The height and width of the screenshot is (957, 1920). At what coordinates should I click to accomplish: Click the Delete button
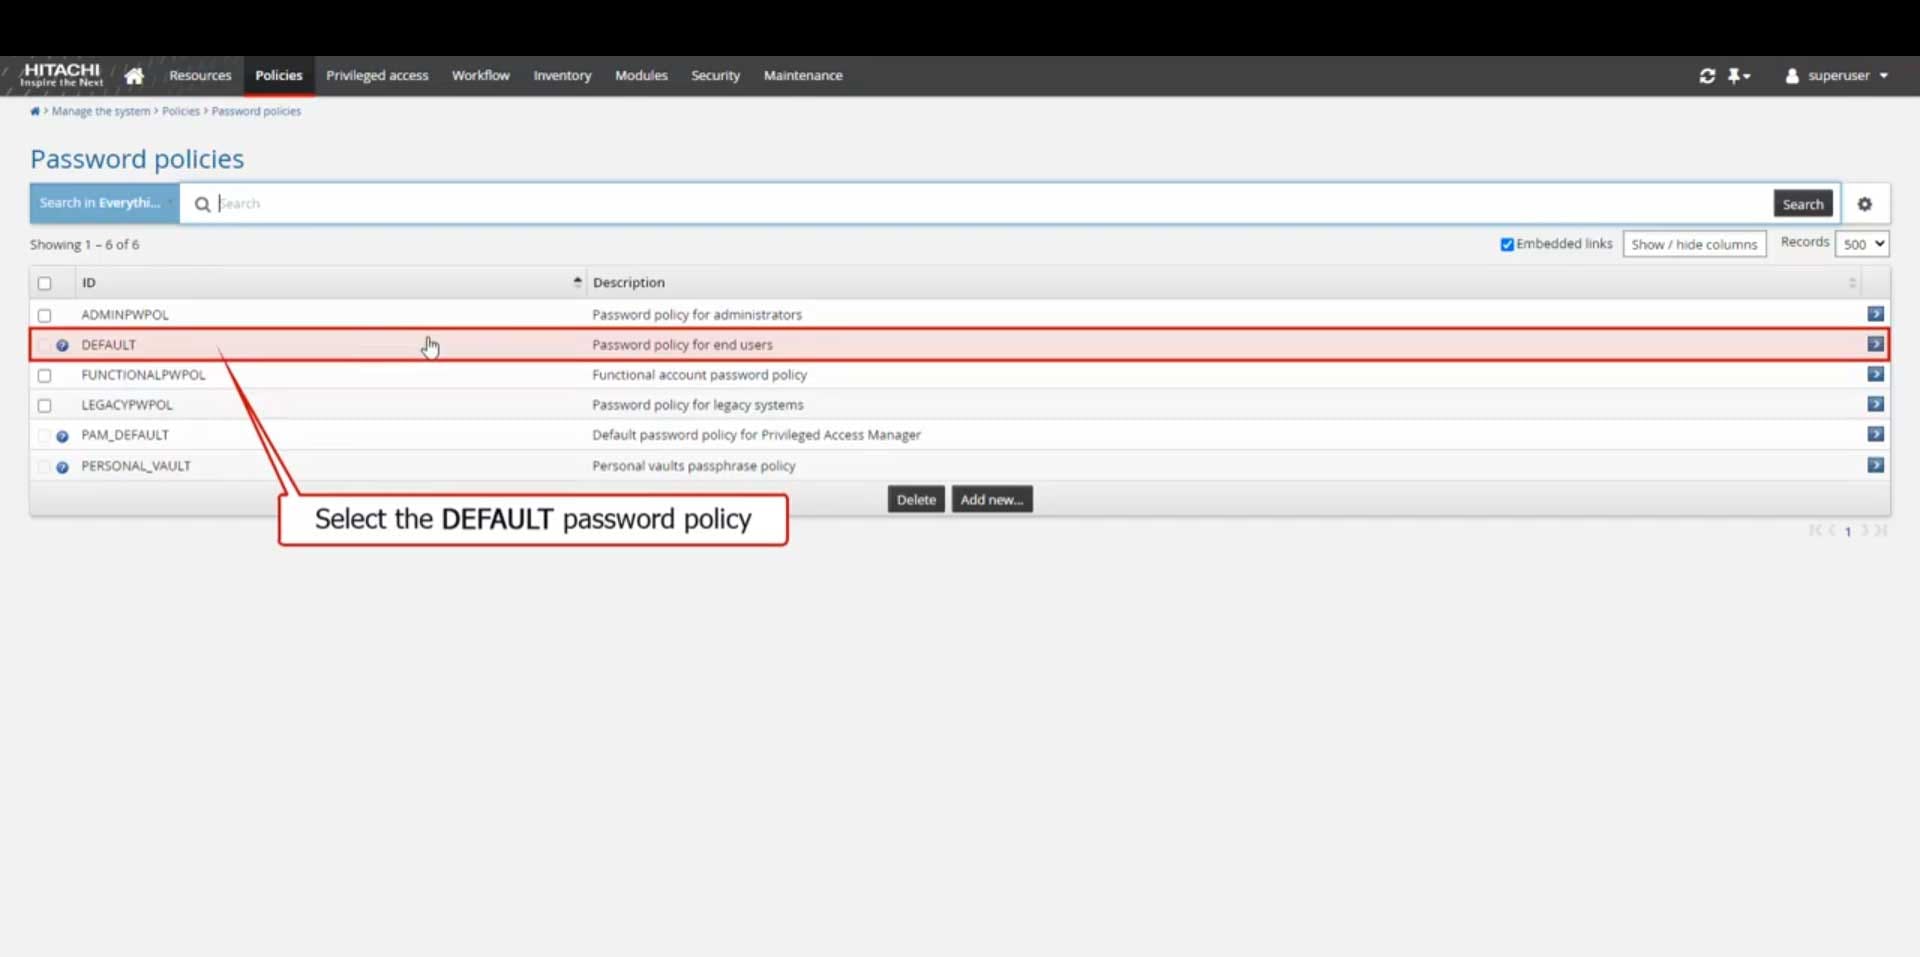tap(916, 499)
